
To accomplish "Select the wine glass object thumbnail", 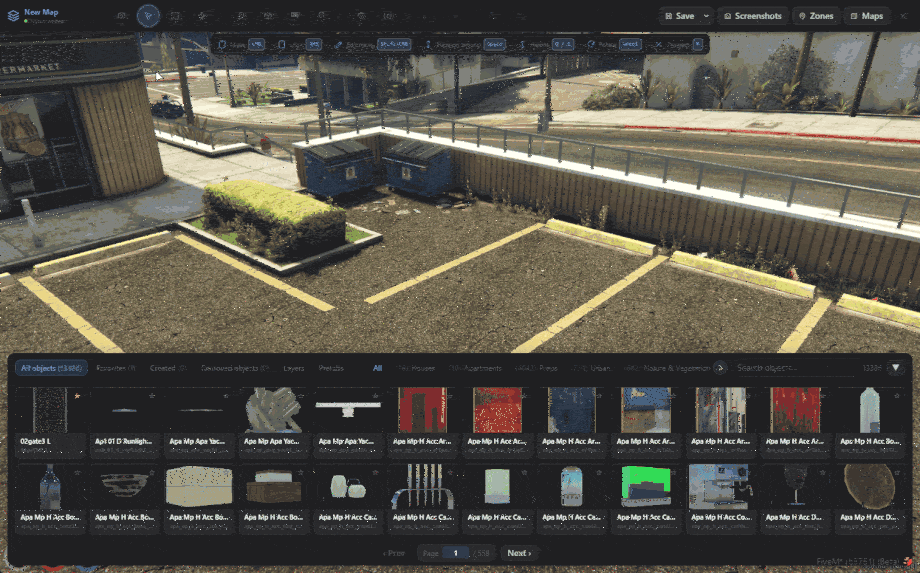I will coord(795,487).
